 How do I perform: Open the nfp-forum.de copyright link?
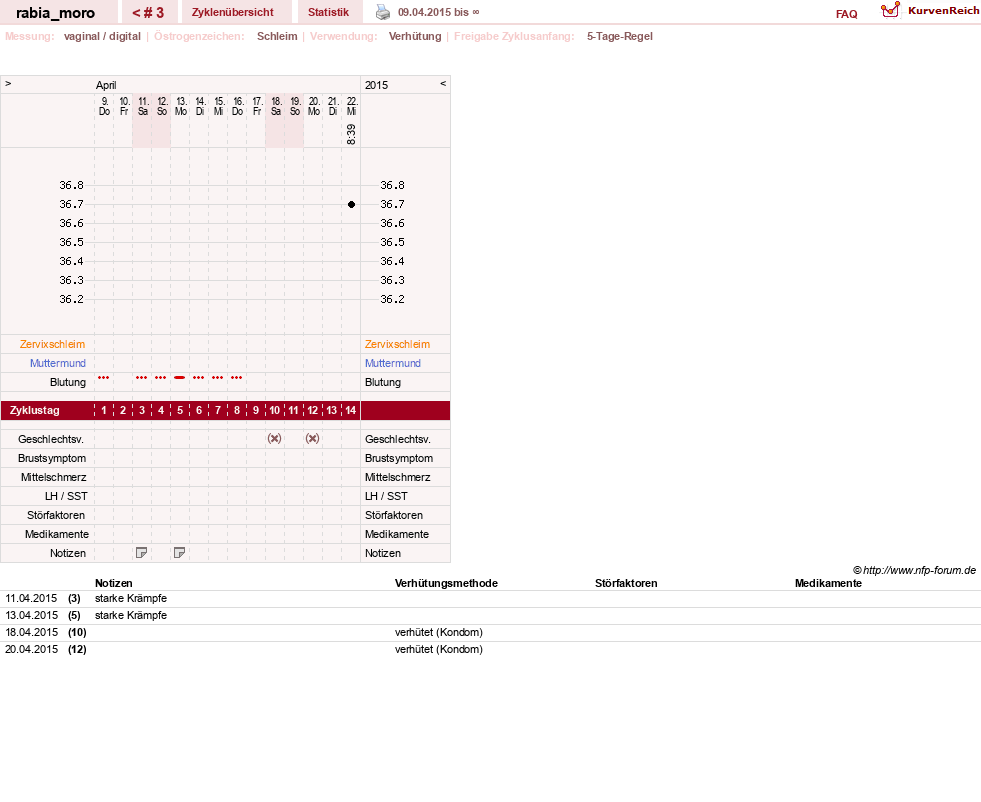coord(915,570)
